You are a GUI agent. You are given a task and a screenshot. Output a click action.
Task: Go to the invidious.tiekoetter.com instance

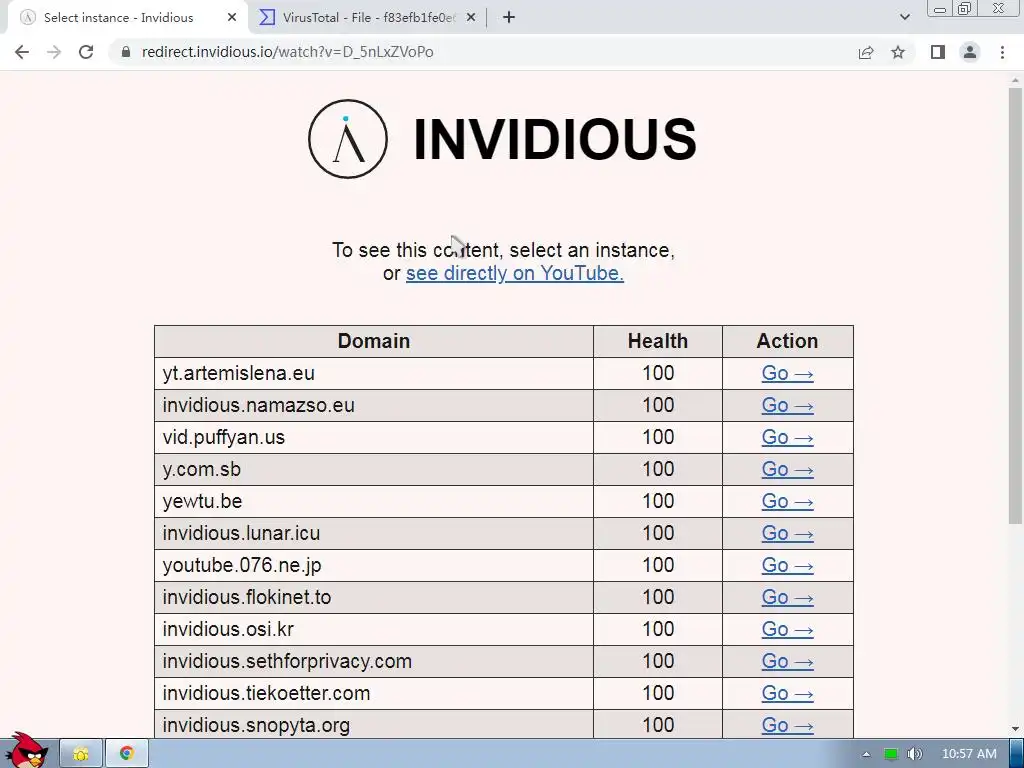pos(788,694)
